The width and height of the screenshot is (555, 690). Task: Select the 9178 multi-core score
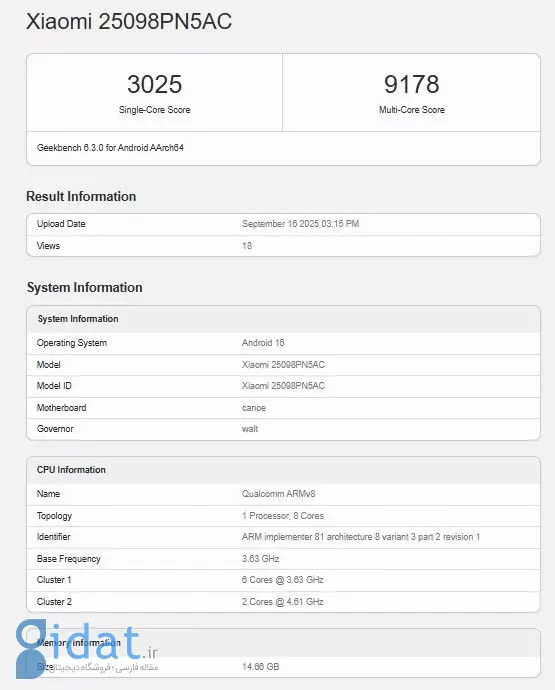[x=412, y=84]
